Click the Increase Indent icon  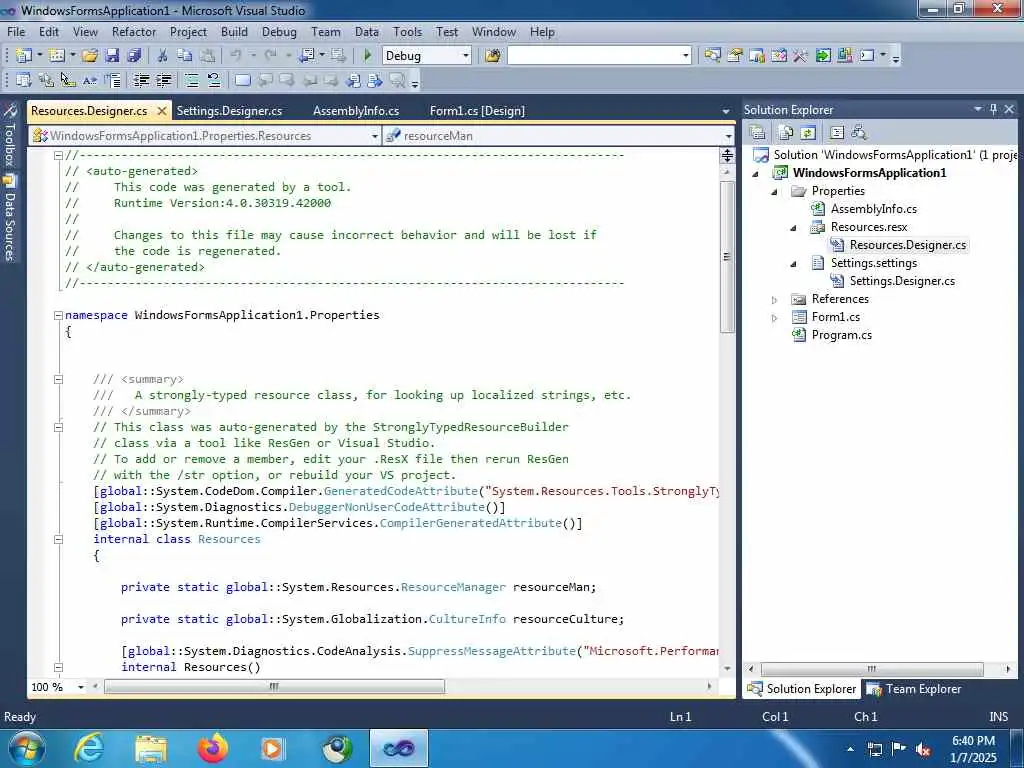coord(163,80)
